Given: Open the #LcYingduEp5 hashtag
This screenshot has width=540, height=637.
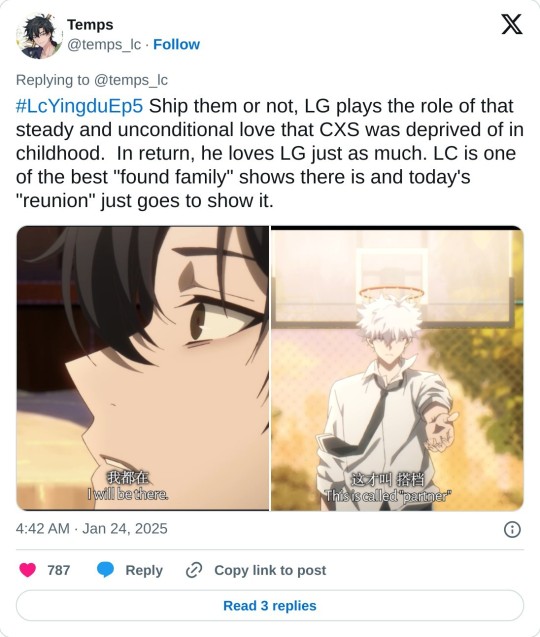Looking at the screenshot, I should click(79, 106).
